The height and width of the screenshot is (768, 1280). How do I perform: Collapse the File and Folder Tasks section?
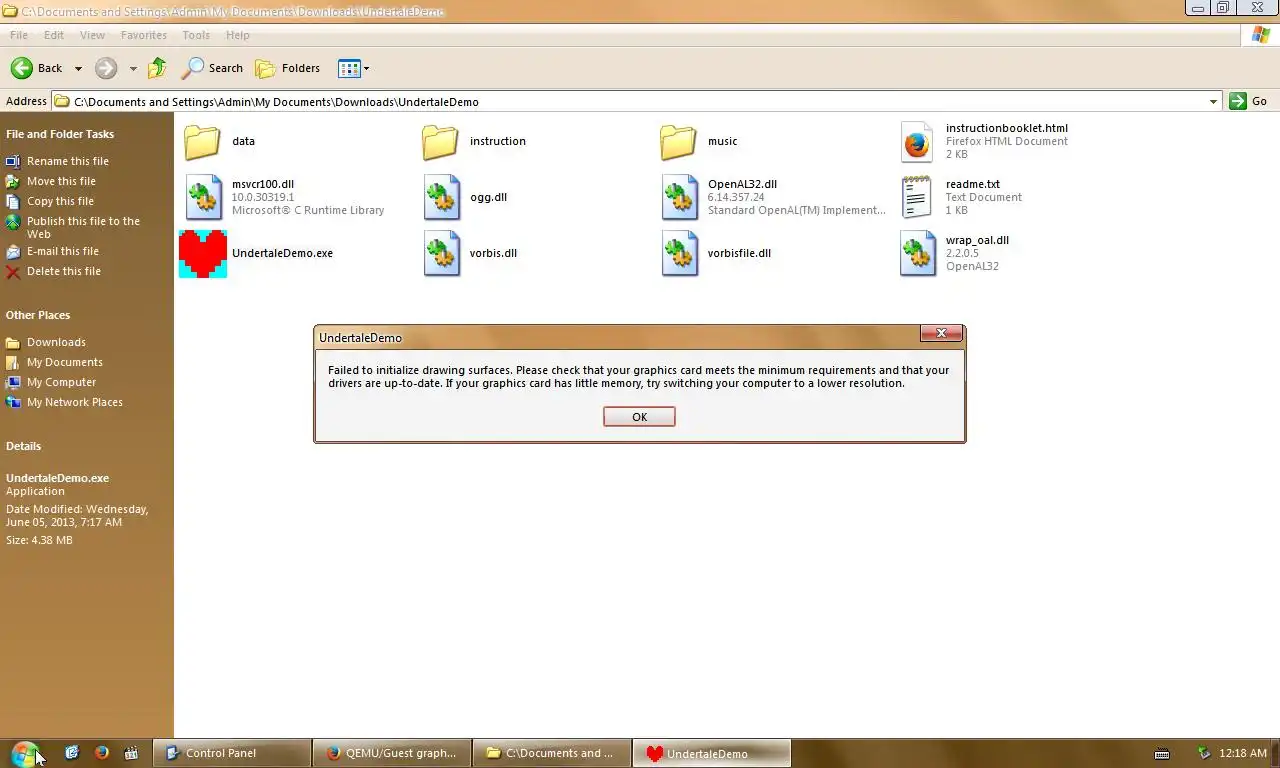[60, 134]
